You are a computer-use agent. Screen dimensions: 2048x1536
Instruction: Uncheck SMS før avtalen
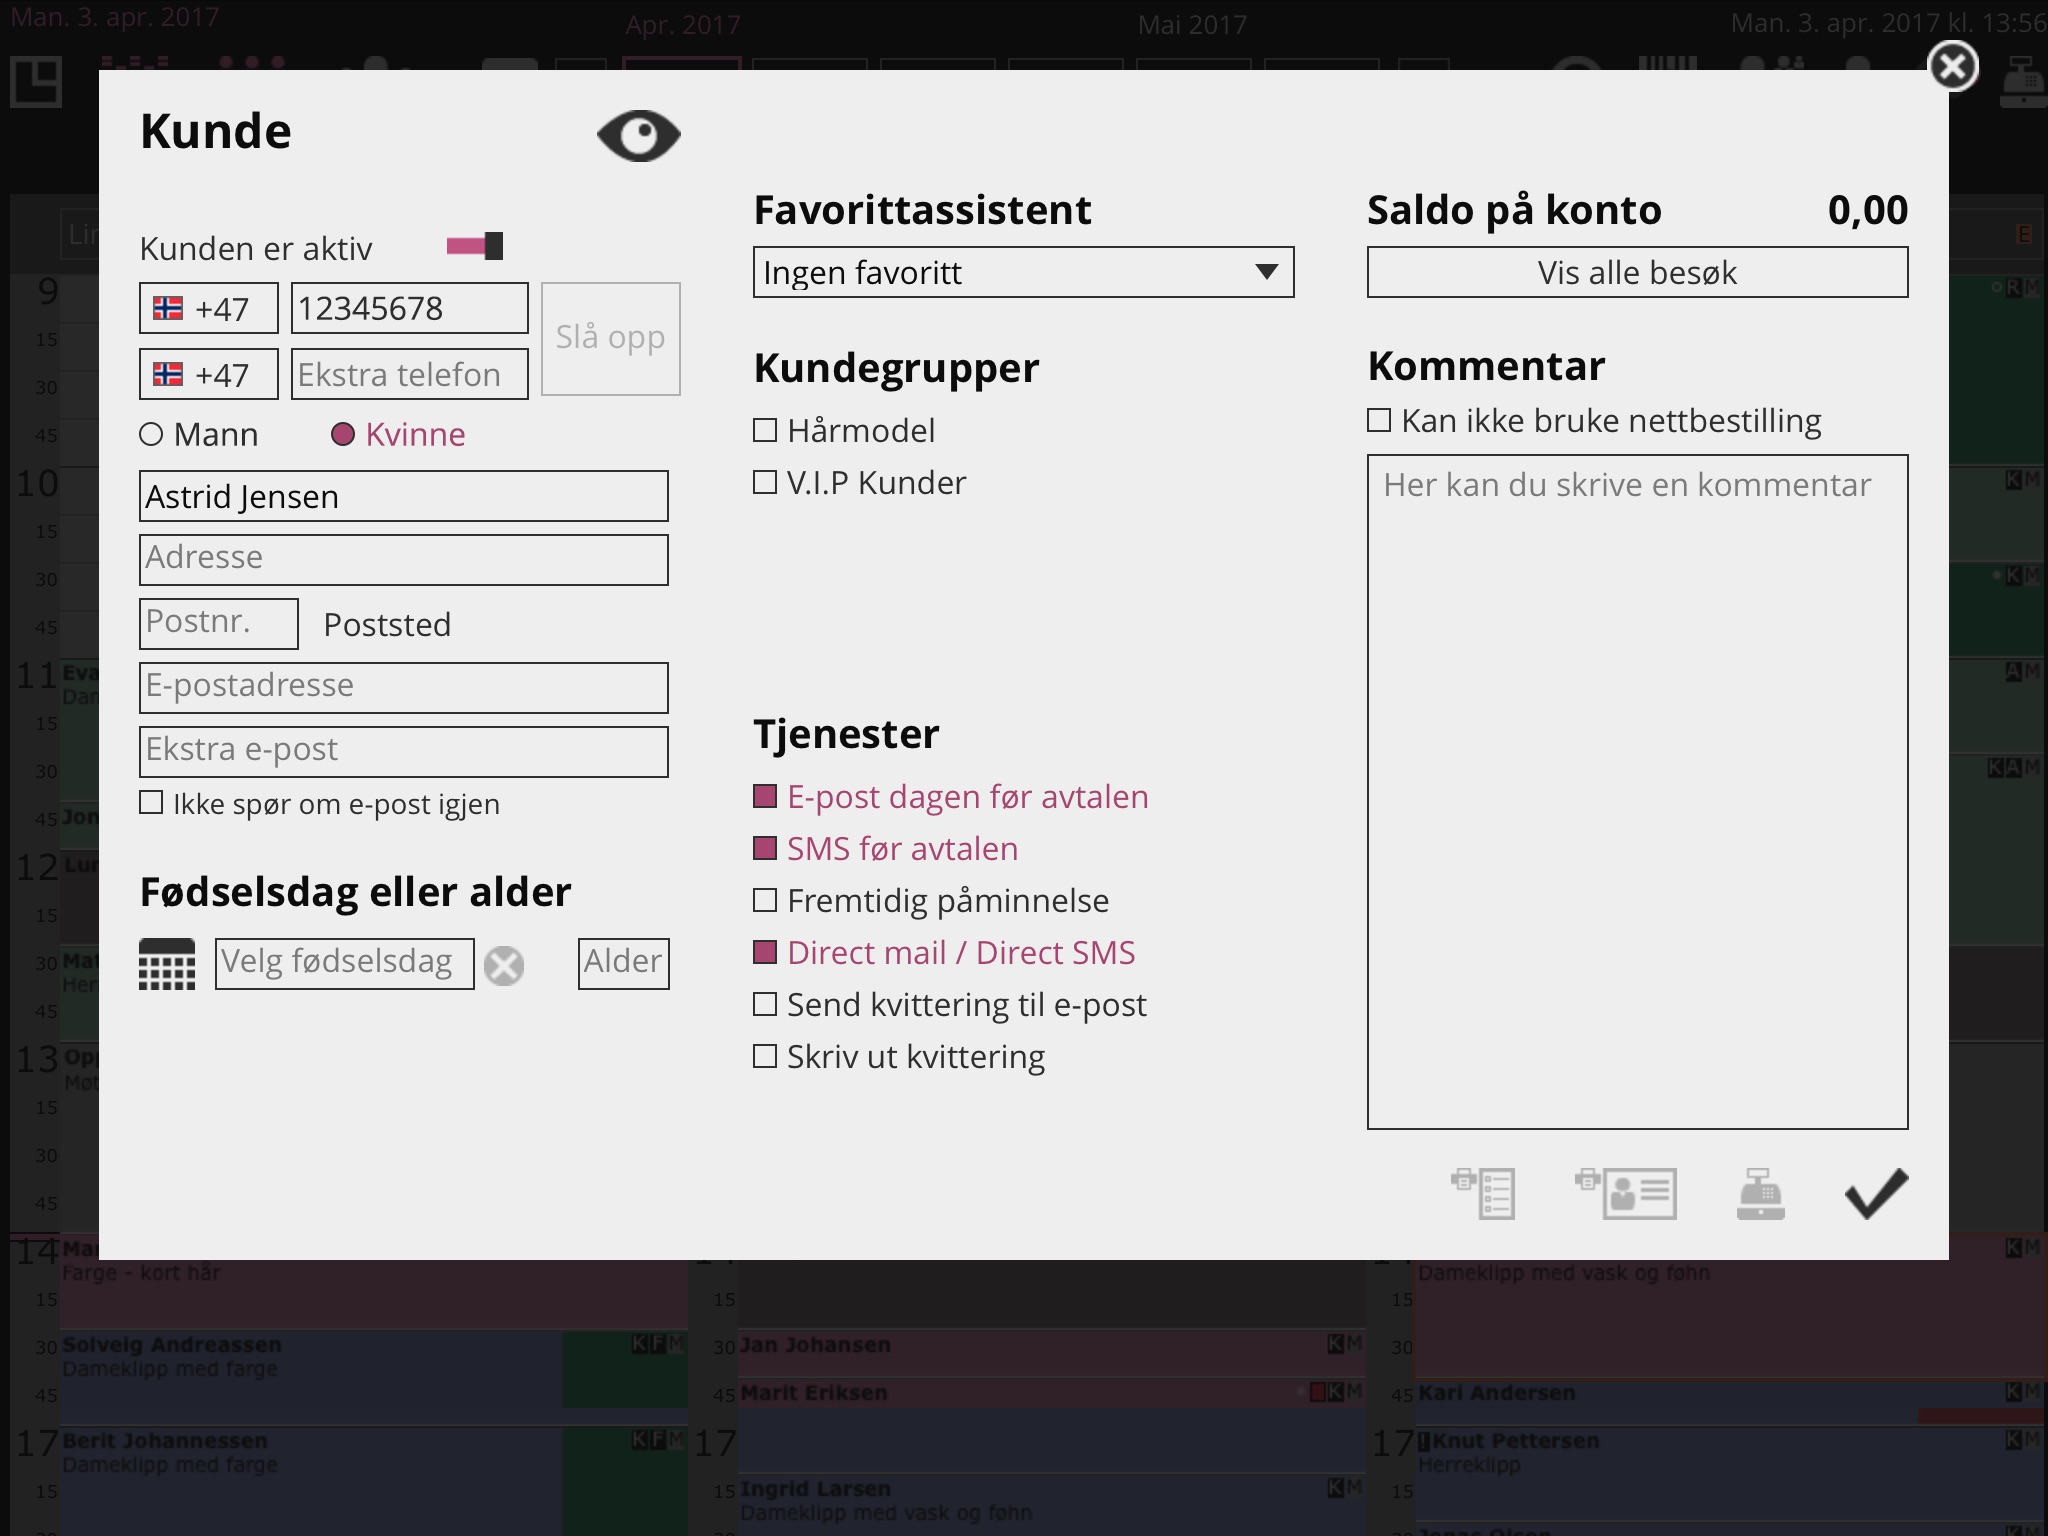point(886,848)
